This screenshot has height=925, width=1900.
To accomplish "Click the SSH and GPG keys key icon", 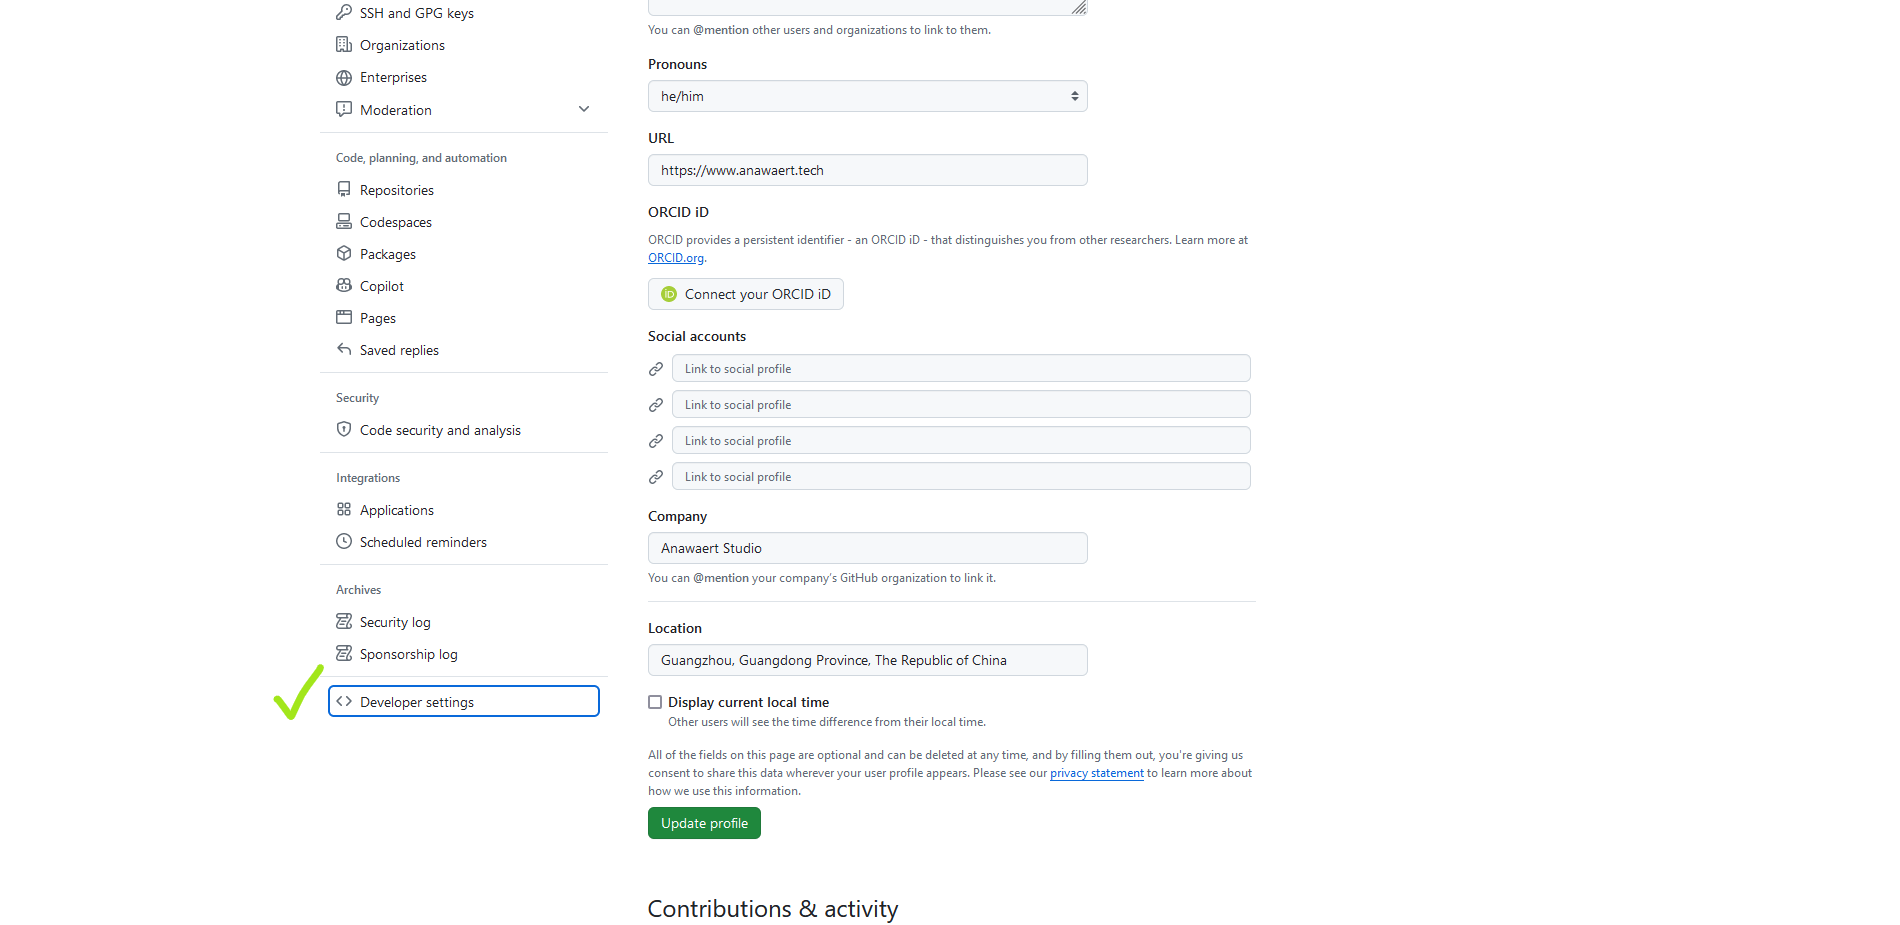I will click(344, 13).
